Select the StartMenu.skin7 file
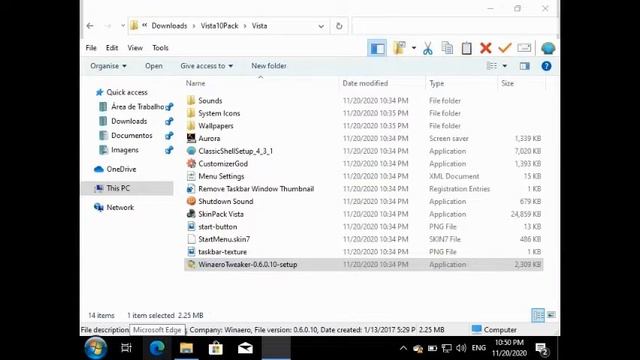Image resolution: width=640 pixels, height=360 pixels. pyautogui.click(x=224, y=240)
